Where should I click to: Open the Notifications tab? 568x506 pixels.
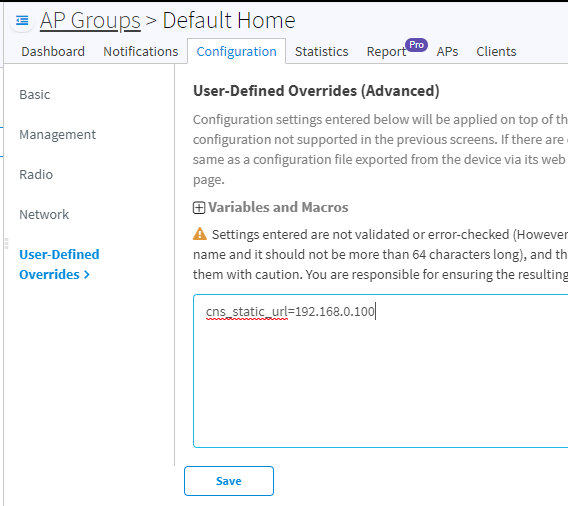pyautogui.click(x=141, y=51)
